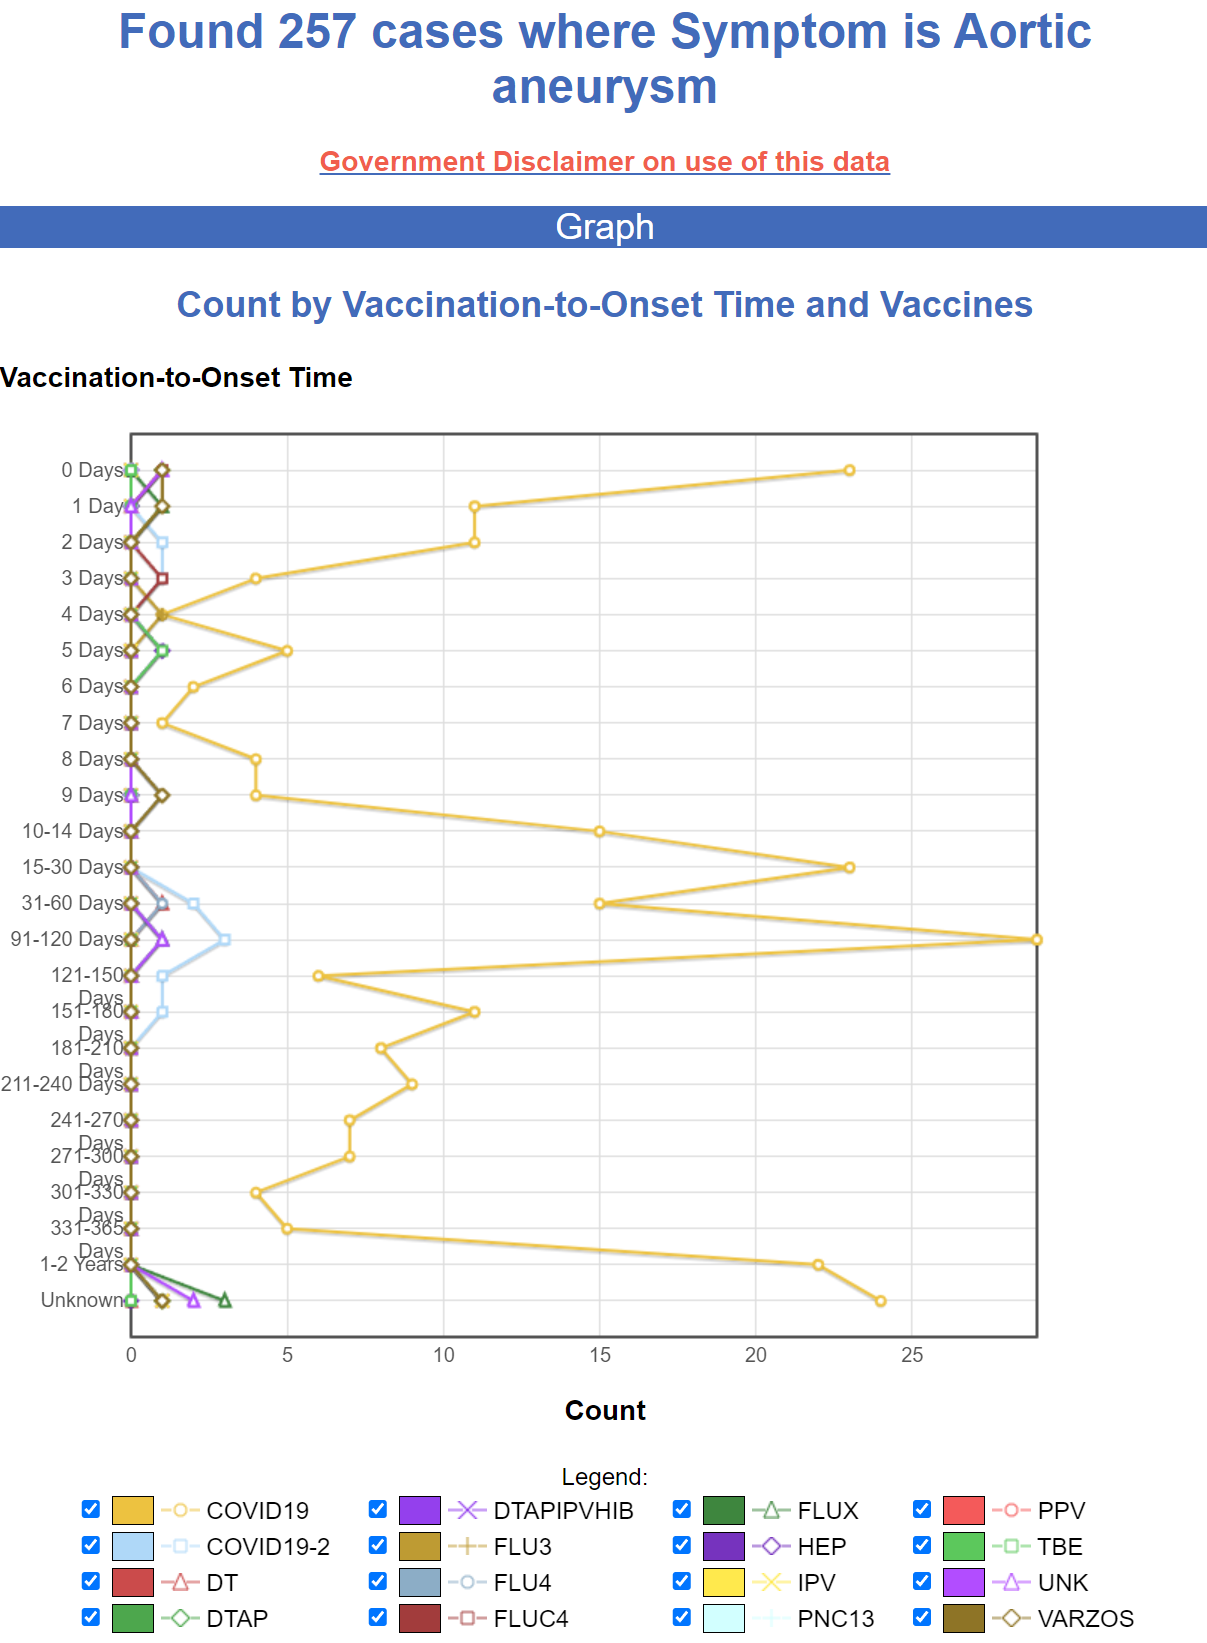Click the FLU3 plus line marker icon
Image resolution: width=1207 pixels, height=1643 pixels.
click(x=467, y=1546)
